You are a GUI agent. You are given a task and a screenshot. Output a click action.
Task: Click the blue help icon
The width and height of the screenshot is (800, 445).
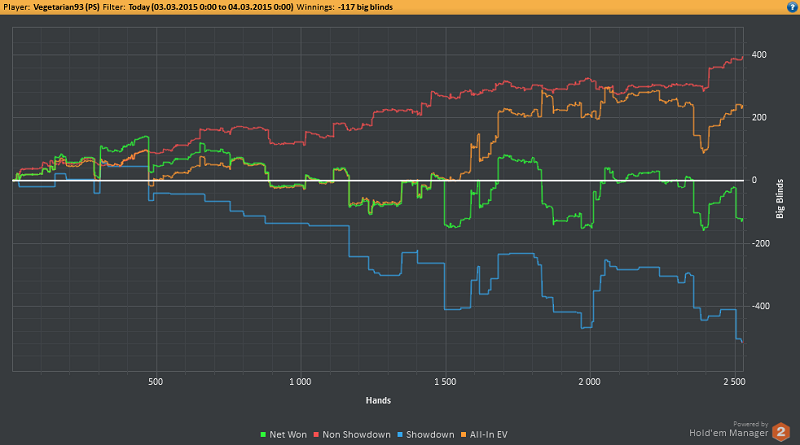(792, 7)
